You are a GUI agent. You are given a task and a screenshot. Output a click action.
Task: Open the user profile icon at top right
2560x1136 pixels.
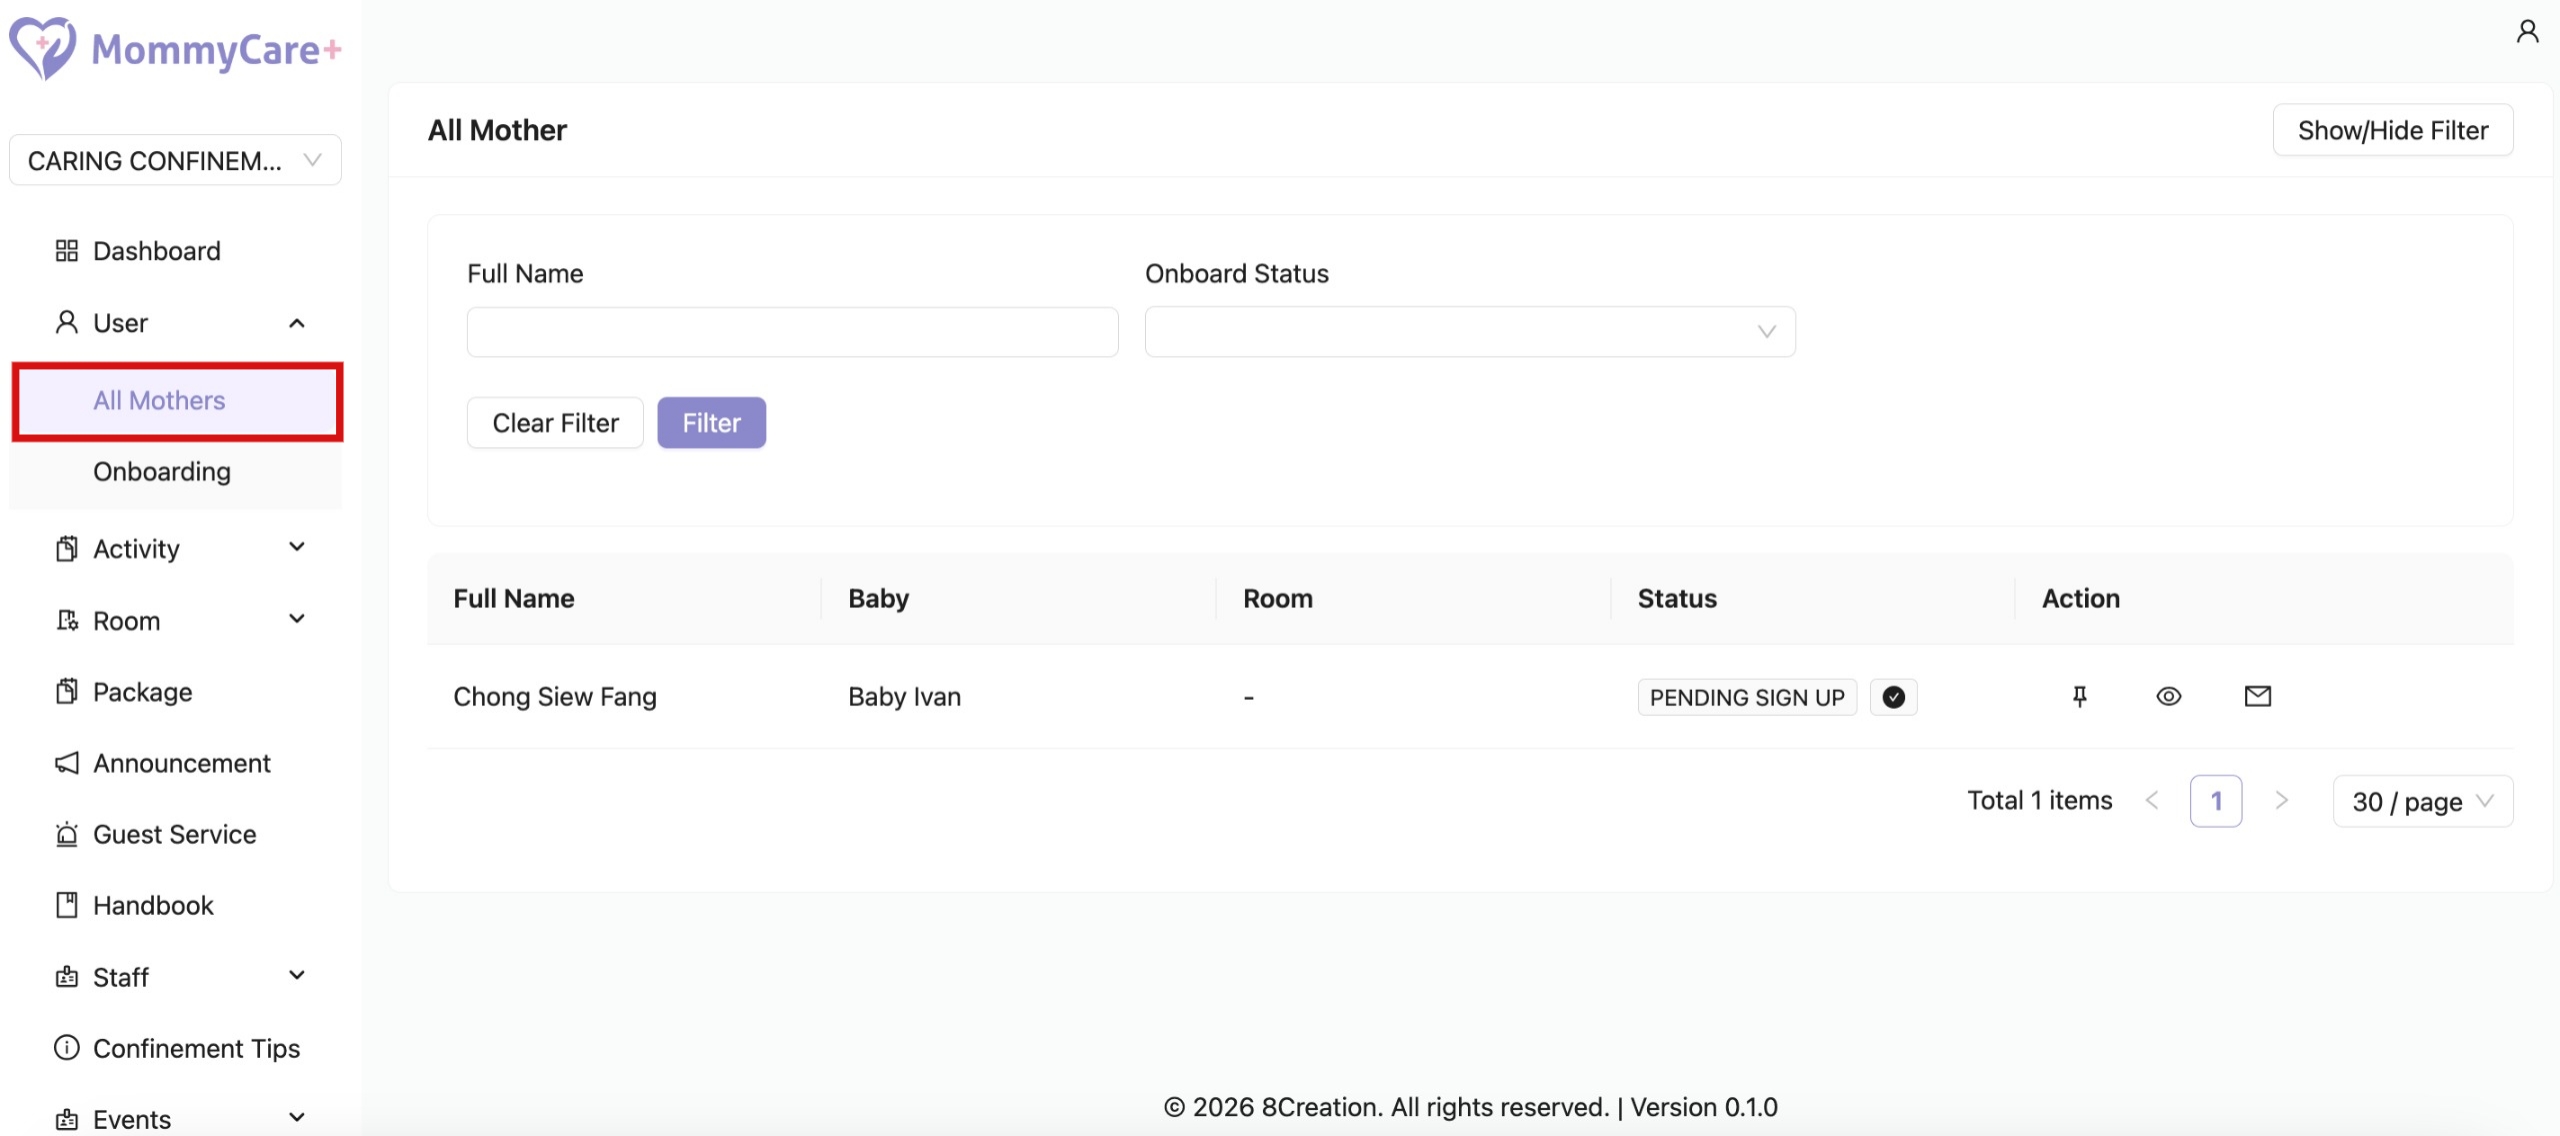click(2527, 32)
